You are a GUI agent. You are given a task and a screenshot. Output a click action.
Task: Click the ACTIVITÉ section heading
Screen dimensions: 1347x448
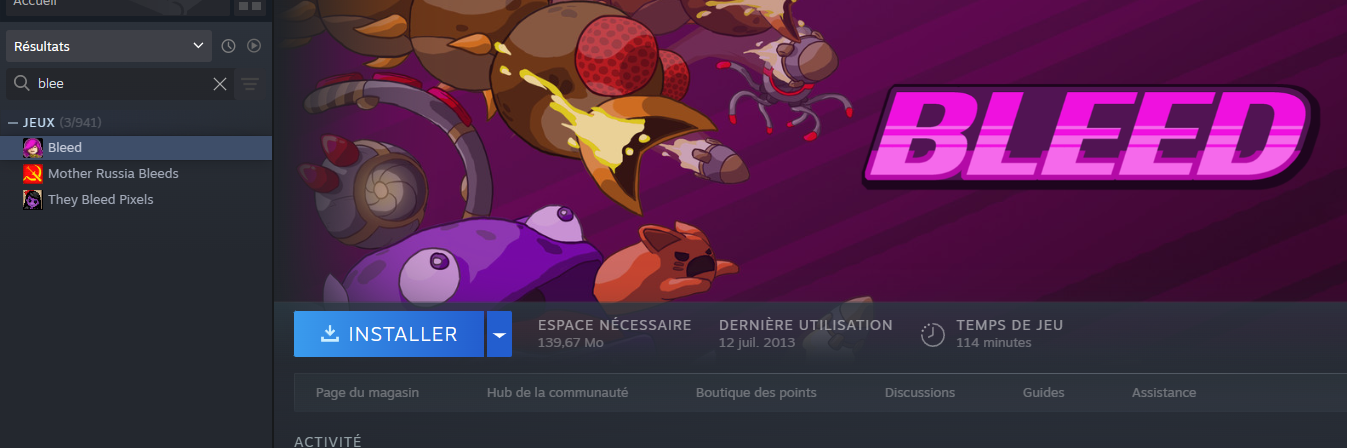click(328, 441)
